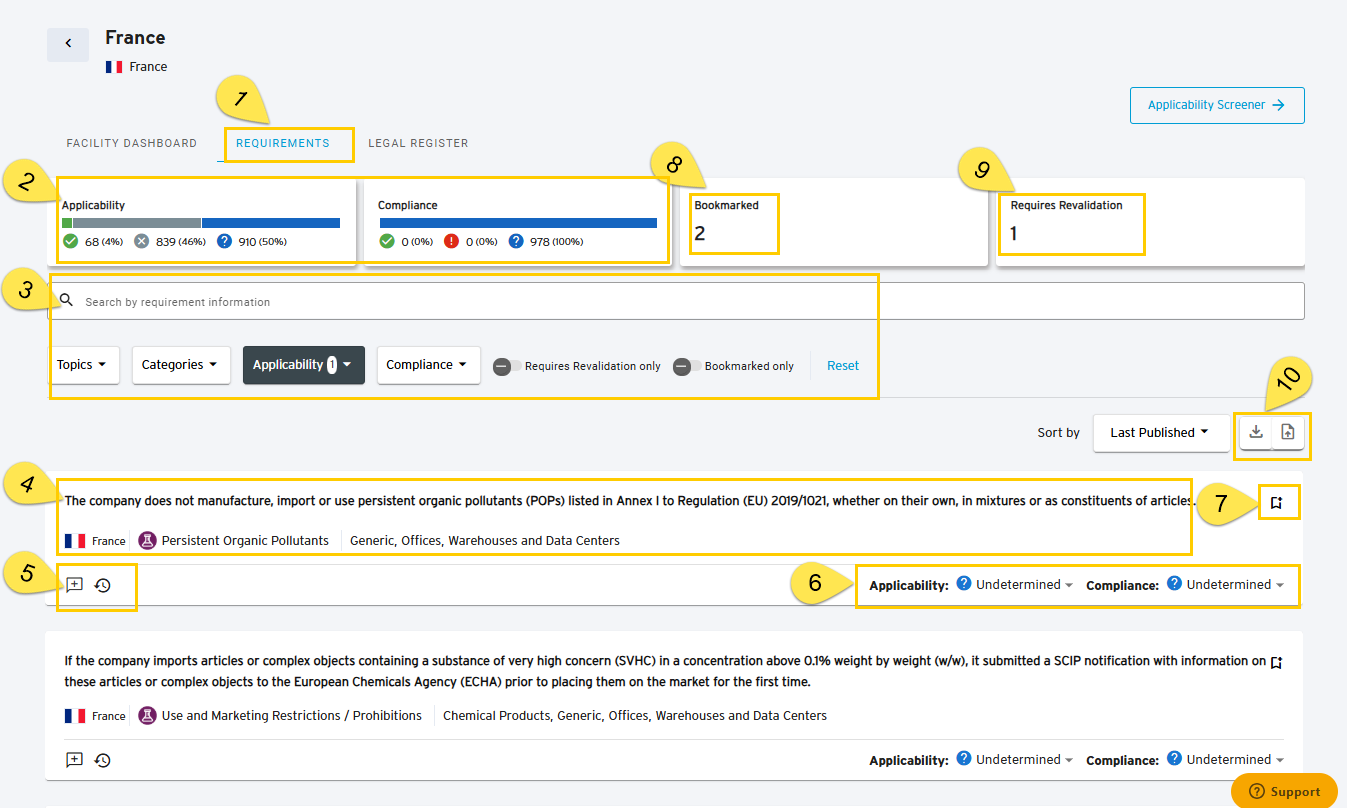The height and width of the screenshot is (809, 1347).
Task: Change Compliance status of the SVHC requirement
Action: (x=1225, y=759)
